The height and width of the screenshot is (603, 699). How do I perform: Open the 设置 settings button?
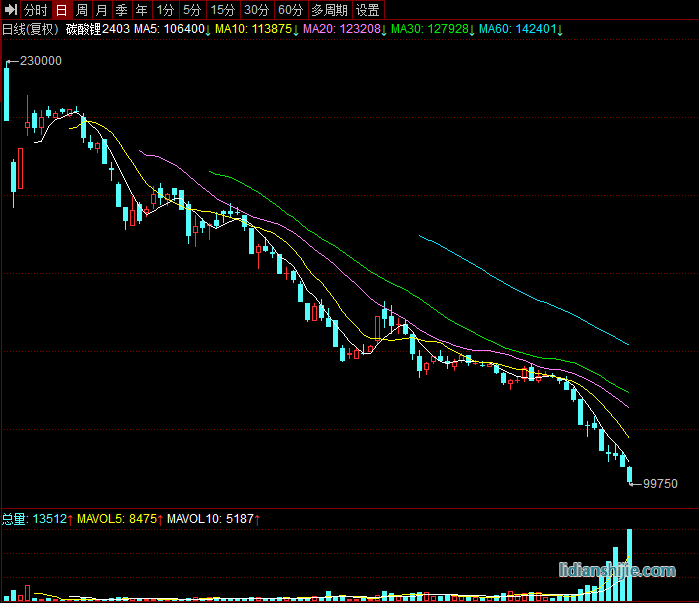[x=368, y=10]
